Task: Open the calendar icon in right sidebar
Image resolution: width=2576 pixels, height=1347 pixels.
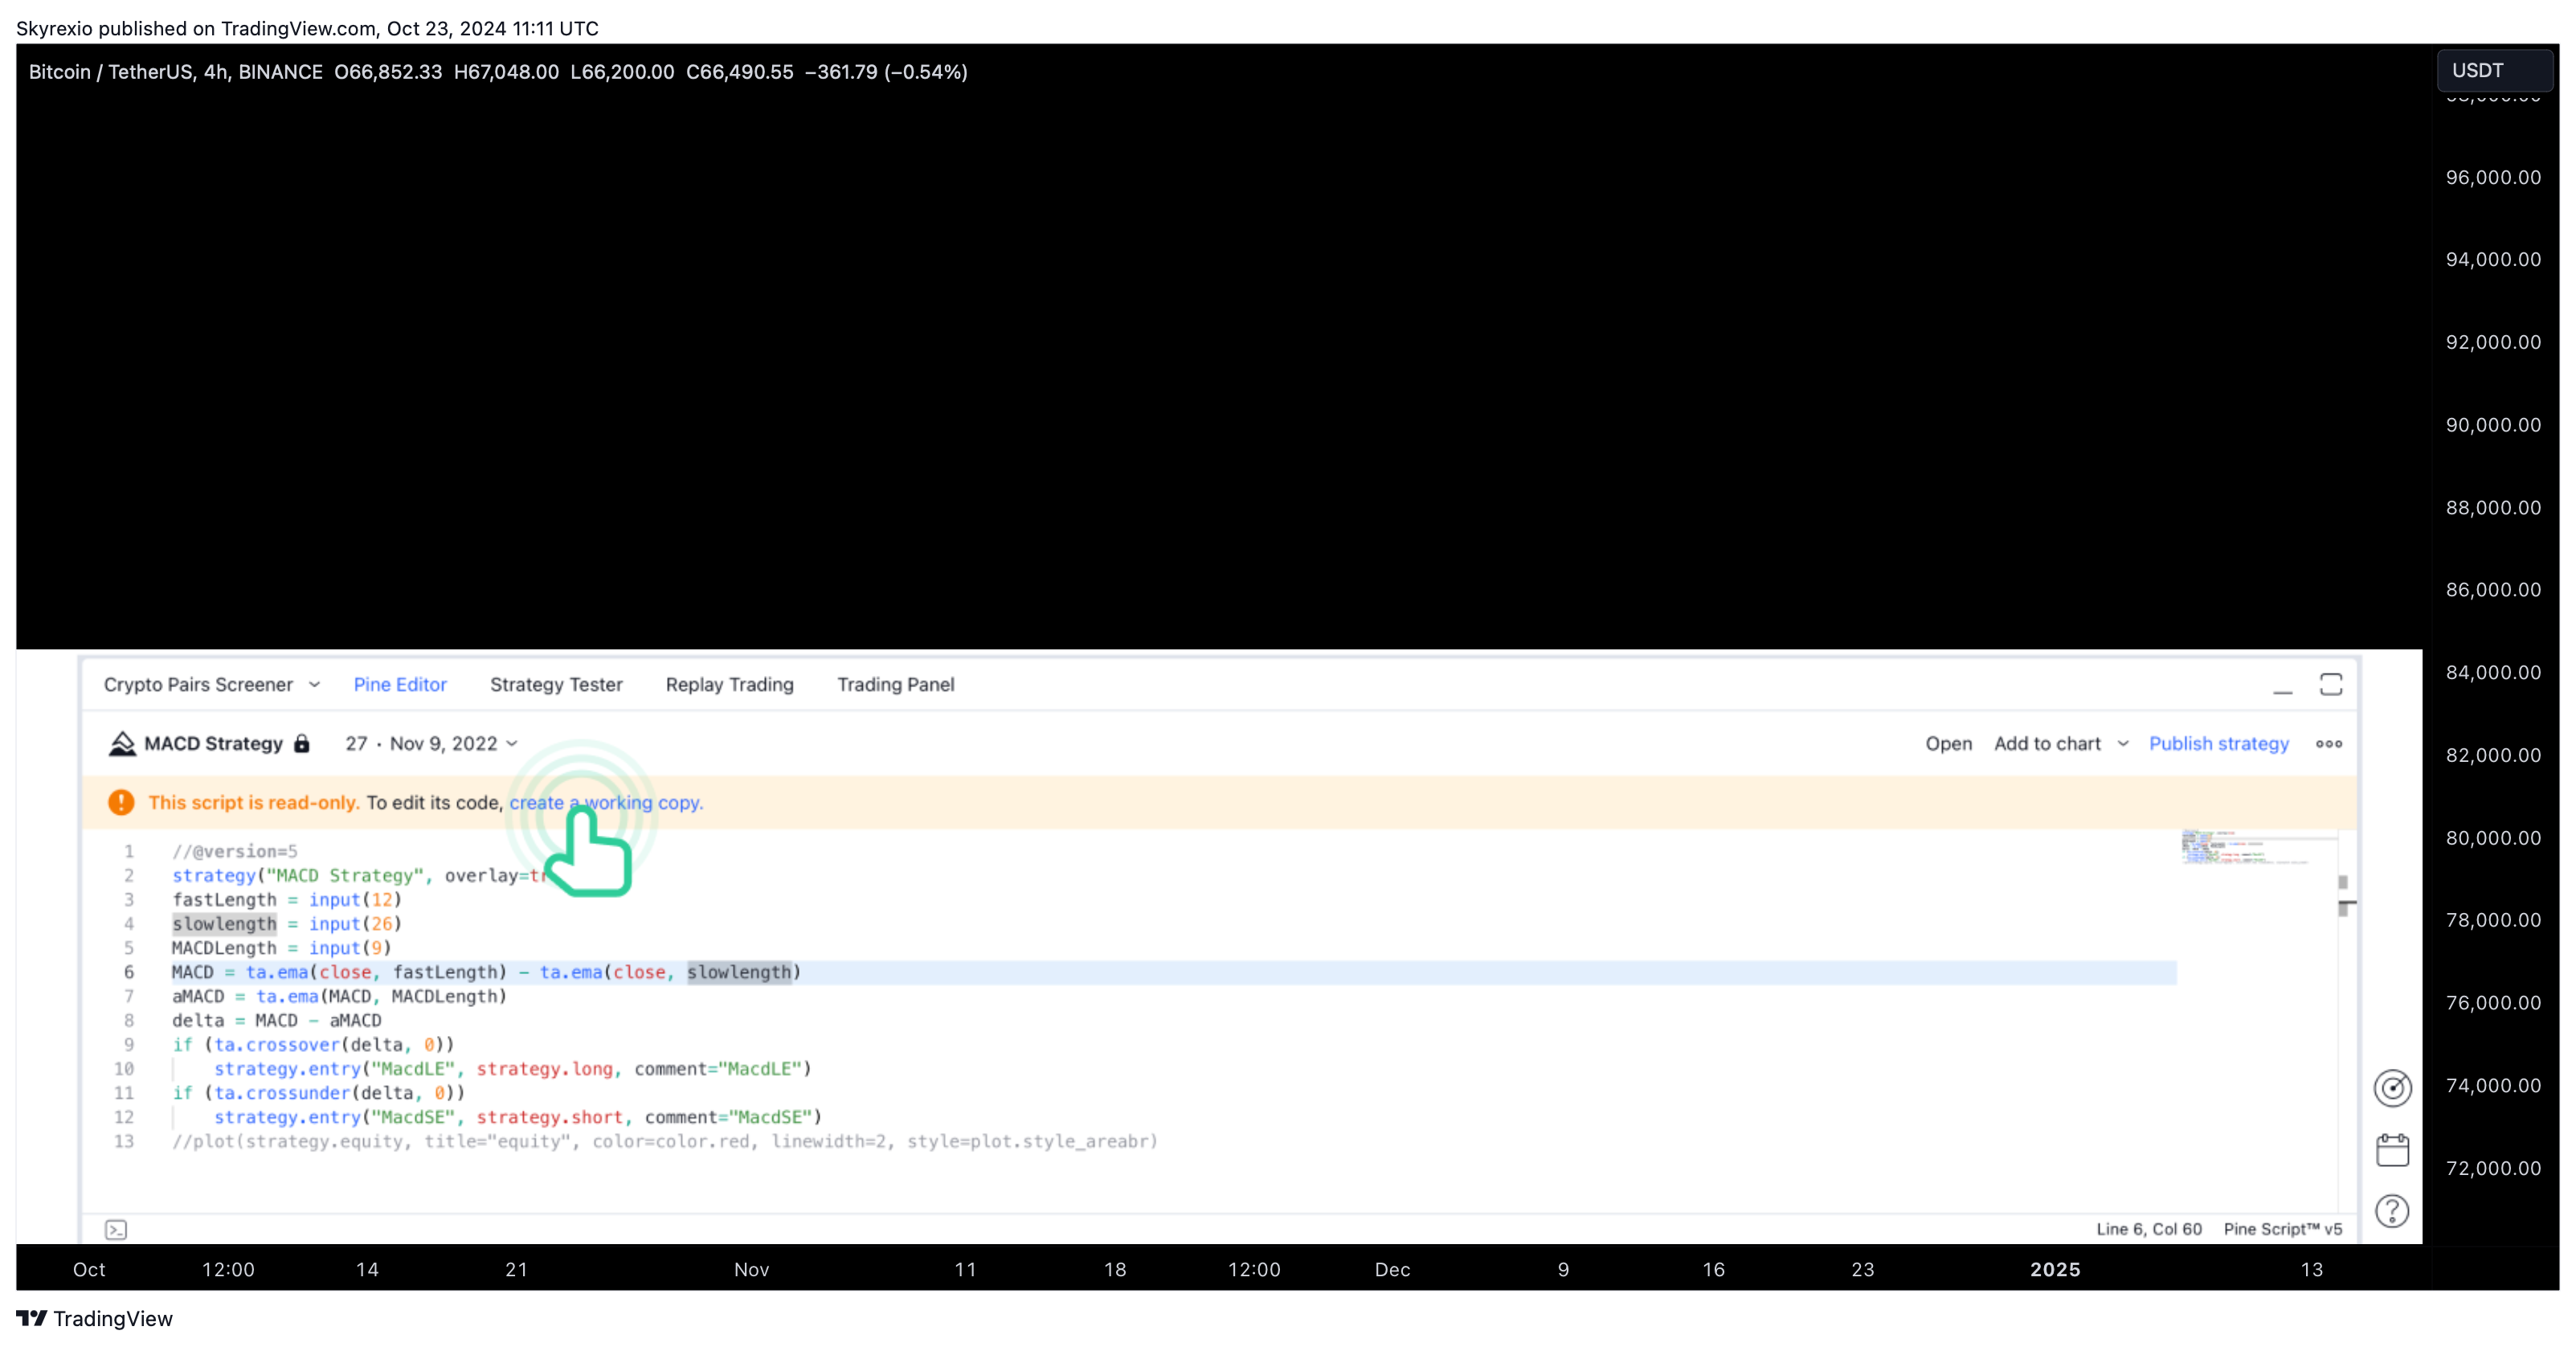Action: click(x=2392, y=1150)
